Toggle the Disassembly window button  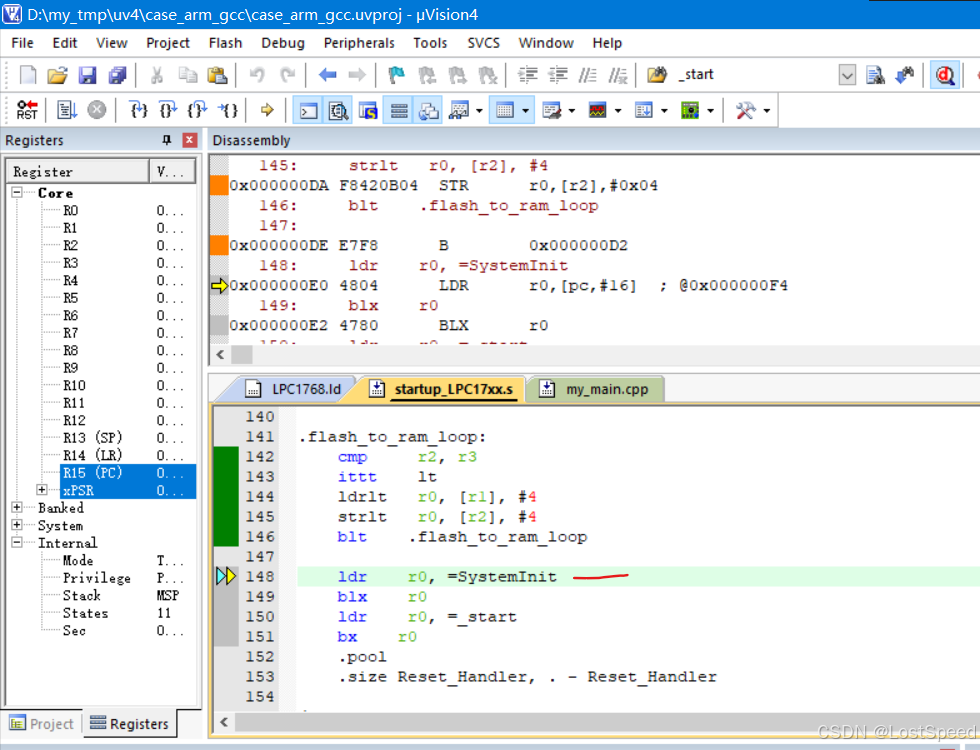tap(338, 111)
